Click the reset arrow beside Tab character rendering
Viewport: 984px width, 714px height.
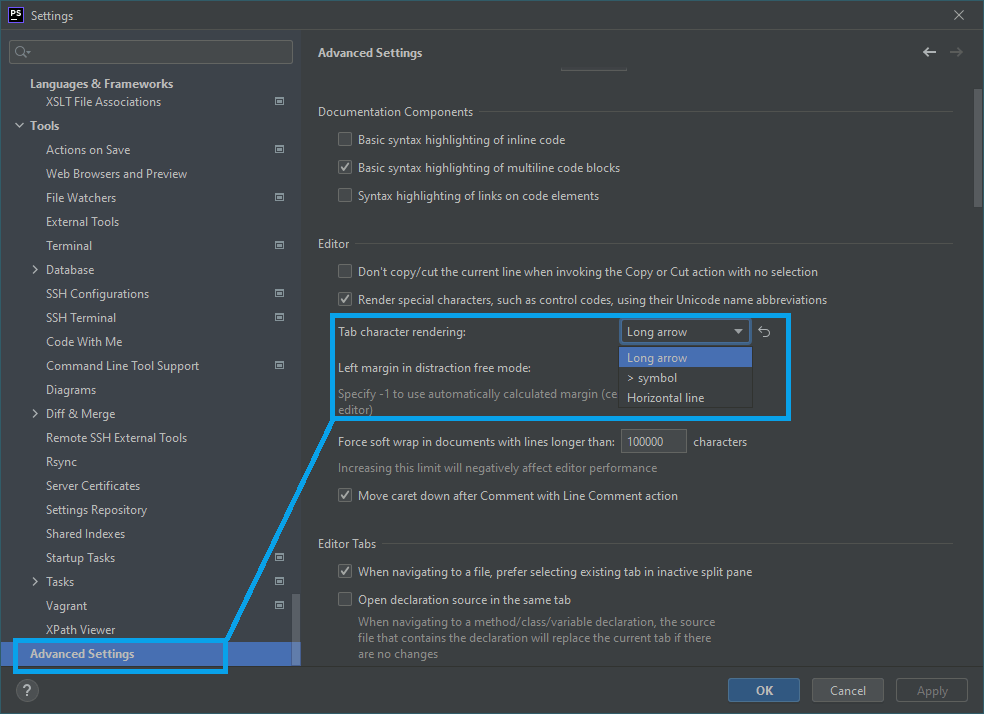click(x=763, y=331)
